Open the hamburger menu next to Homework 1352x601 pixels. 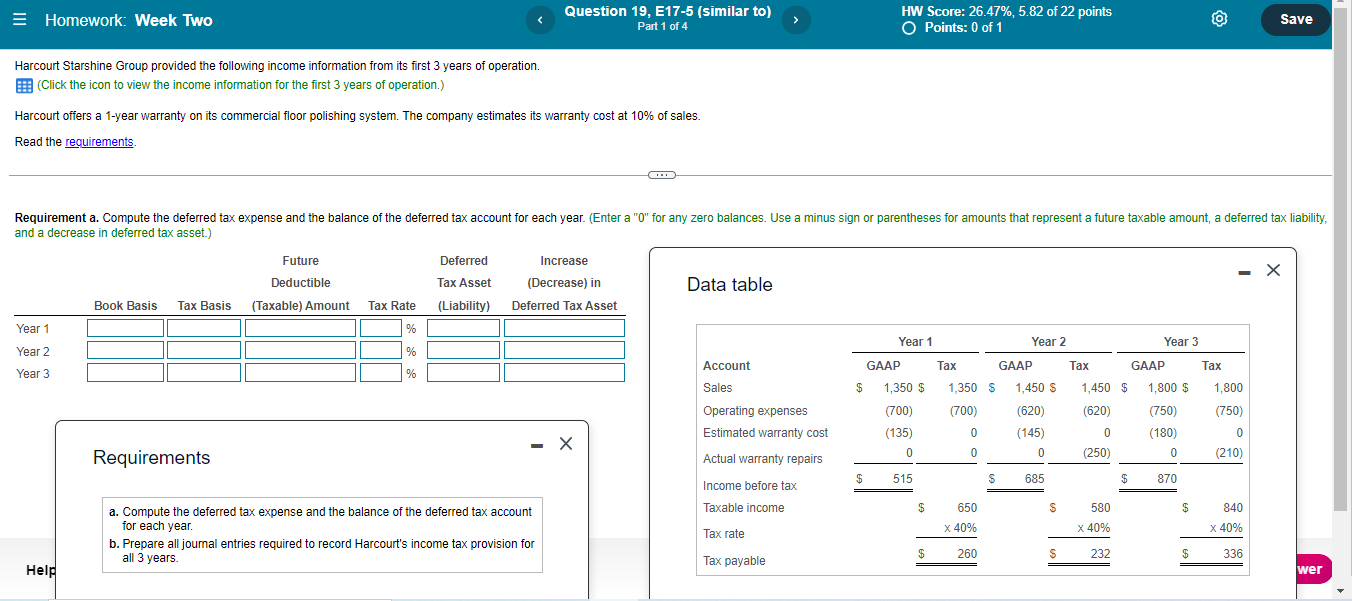(22, 20)
